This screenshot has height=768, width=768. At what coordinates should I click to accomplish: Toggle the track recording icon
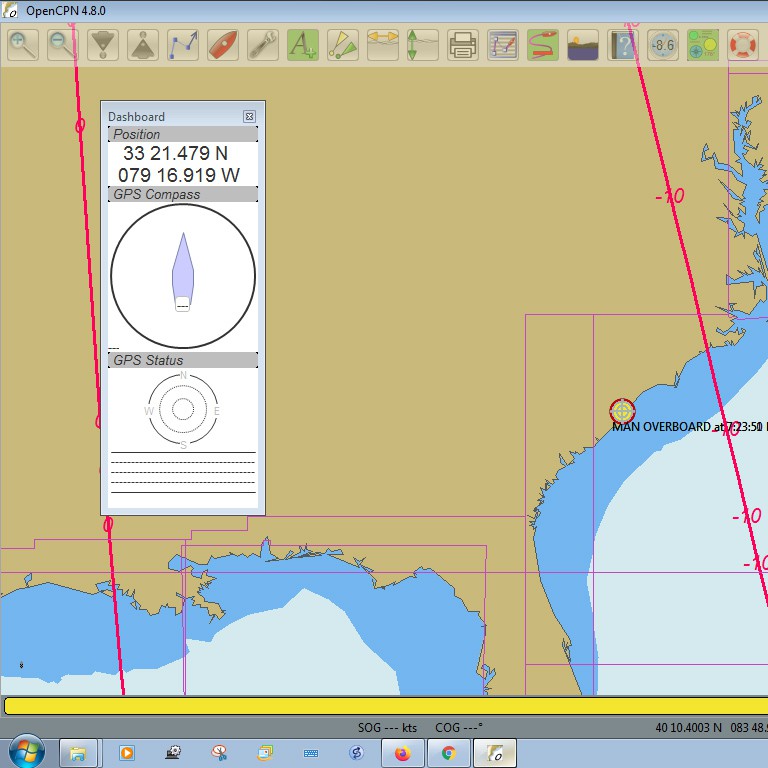point(542,45)
